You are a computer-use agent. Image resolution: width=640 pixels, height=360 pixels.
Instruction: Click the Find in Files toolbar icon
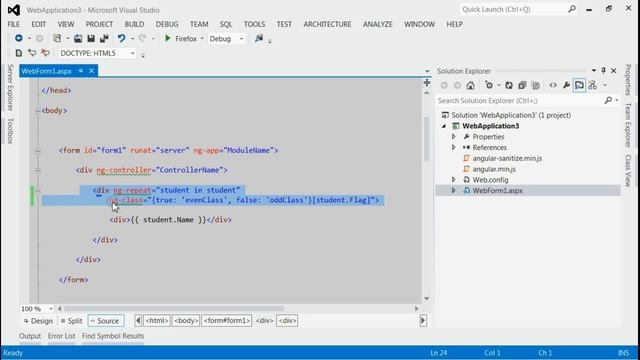[259, 38]
